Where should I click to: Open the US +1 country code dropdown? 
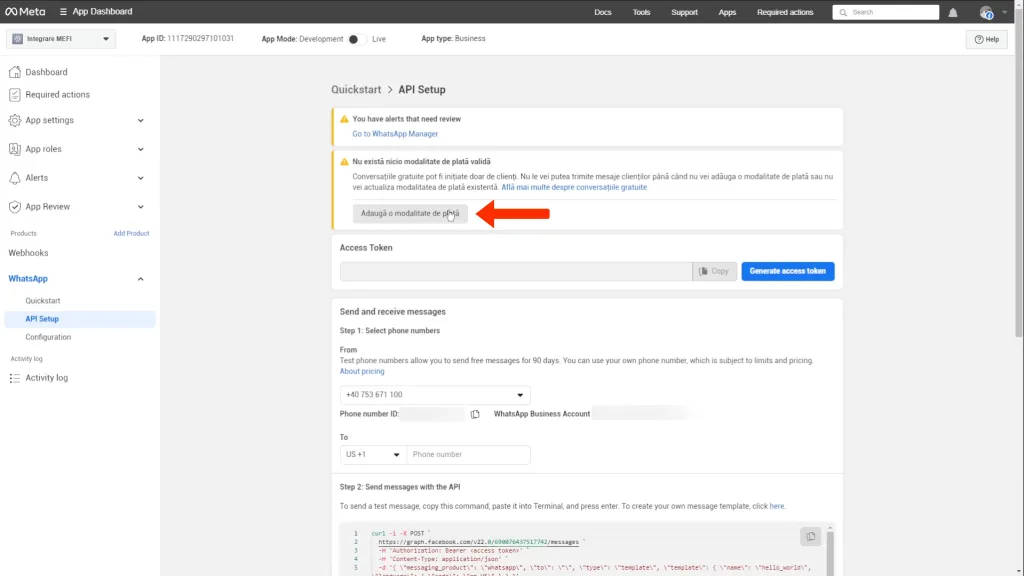tap(373, 455)
